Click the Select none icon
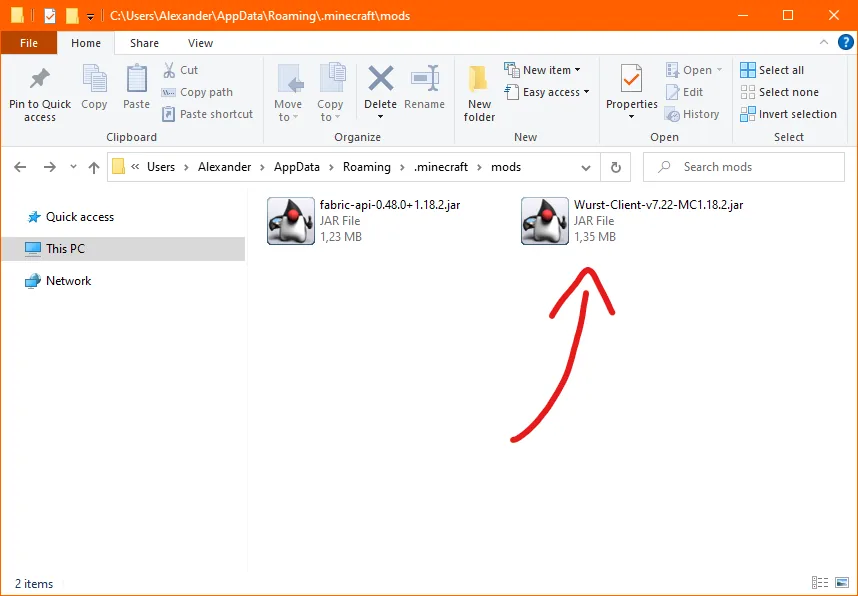This screenshot has height=596, width=858. click(x=747, y=92)
